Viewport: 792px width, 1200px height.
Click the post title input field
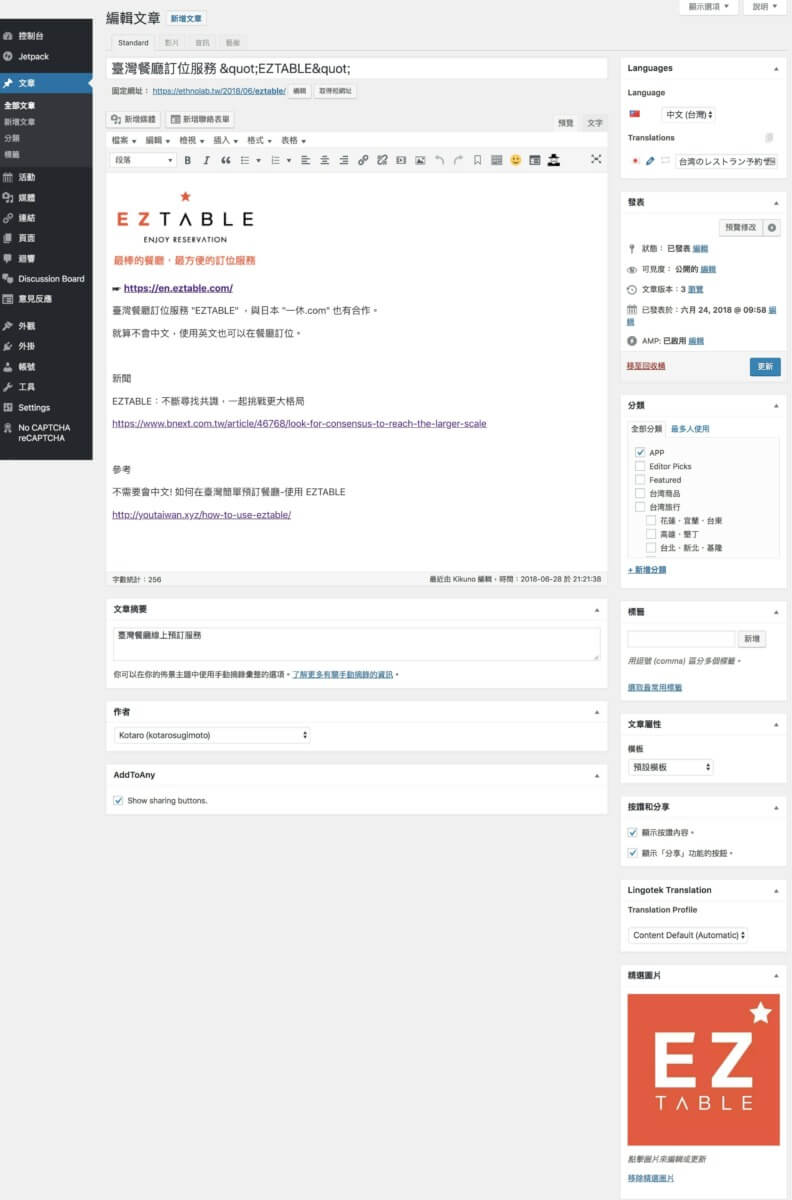tap(357, 69)
